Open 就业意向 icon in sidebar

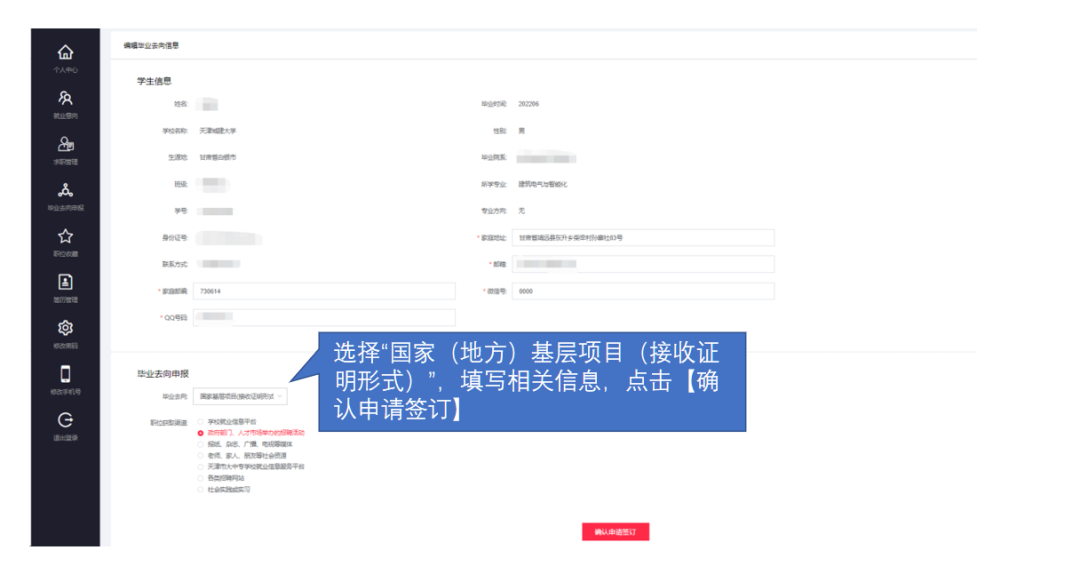pos(65,99)
